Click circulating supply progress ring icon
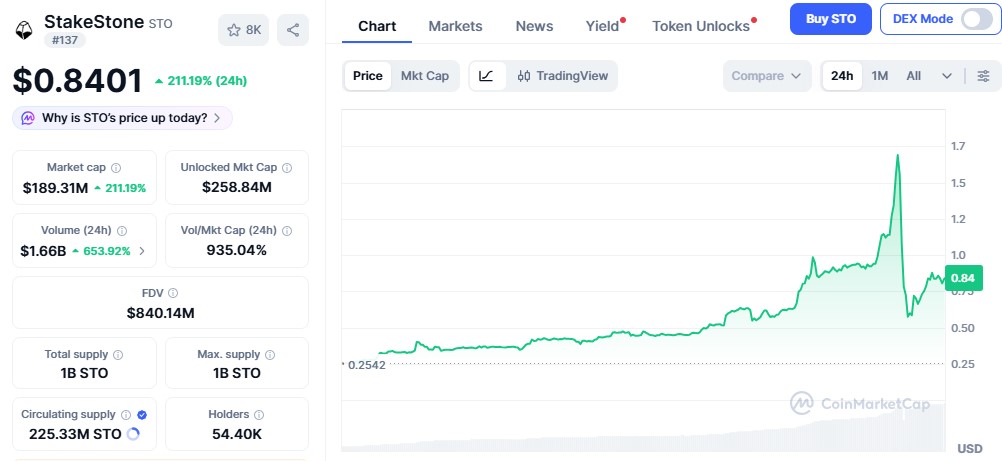1002x461 pixels. tap(134, 435)
